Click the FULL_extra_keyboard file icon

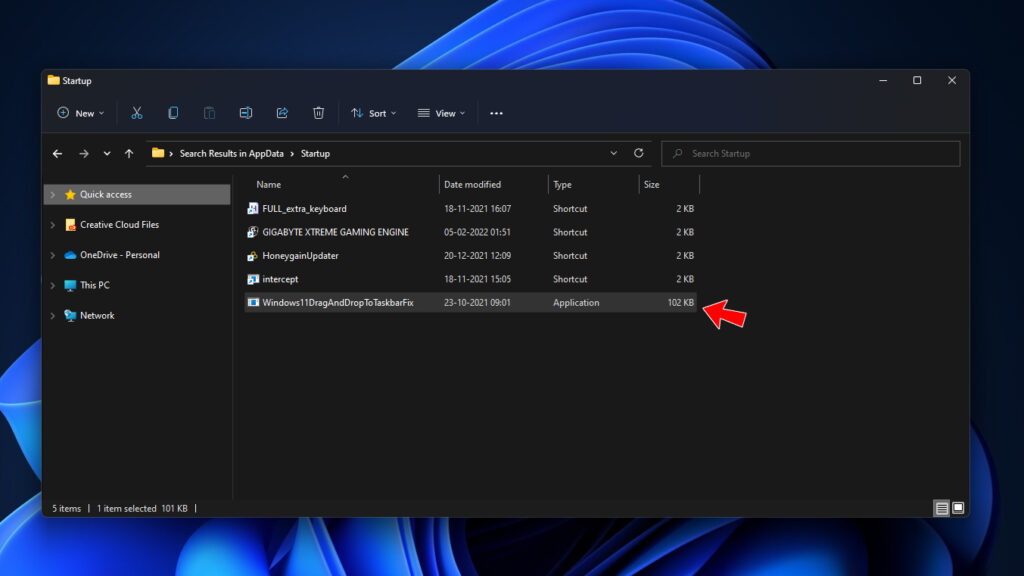253,208
